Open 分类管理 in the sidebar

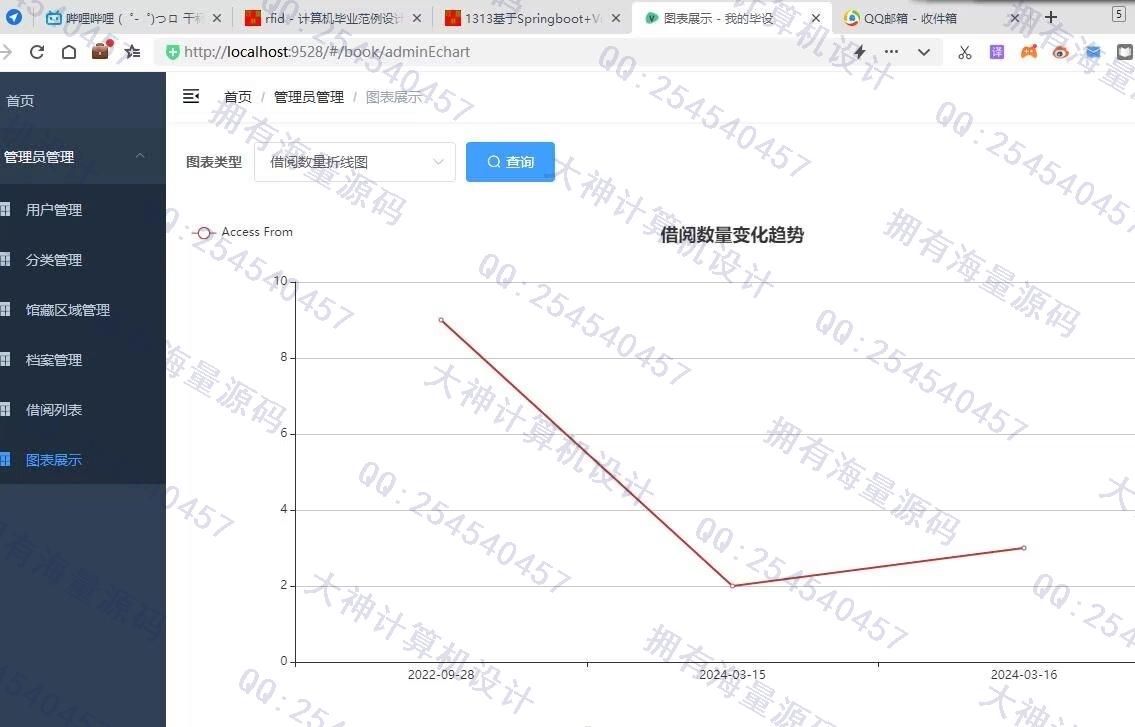pos(83,260)
